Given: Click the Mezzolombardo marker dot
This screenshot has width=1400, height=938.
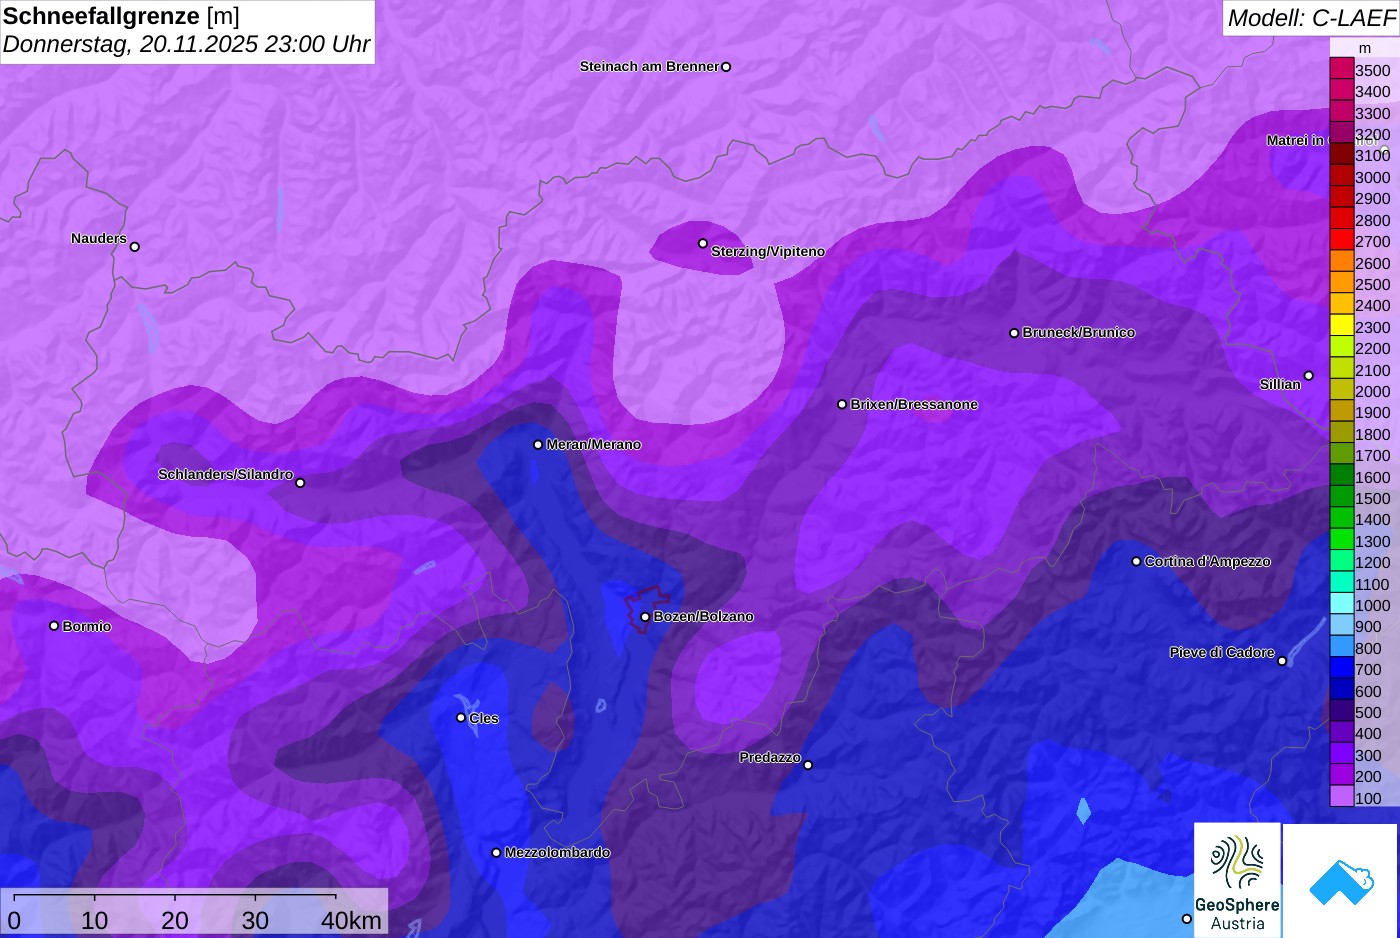Looking at the screenshot, I should coord(496,852).
